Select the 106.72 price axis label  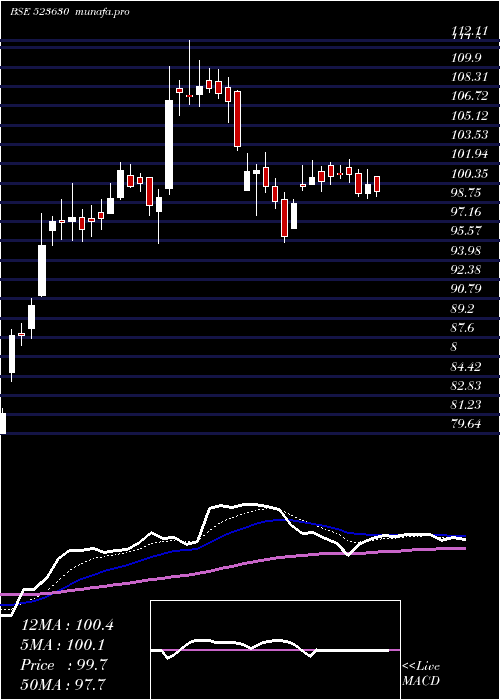coord(469,96)
